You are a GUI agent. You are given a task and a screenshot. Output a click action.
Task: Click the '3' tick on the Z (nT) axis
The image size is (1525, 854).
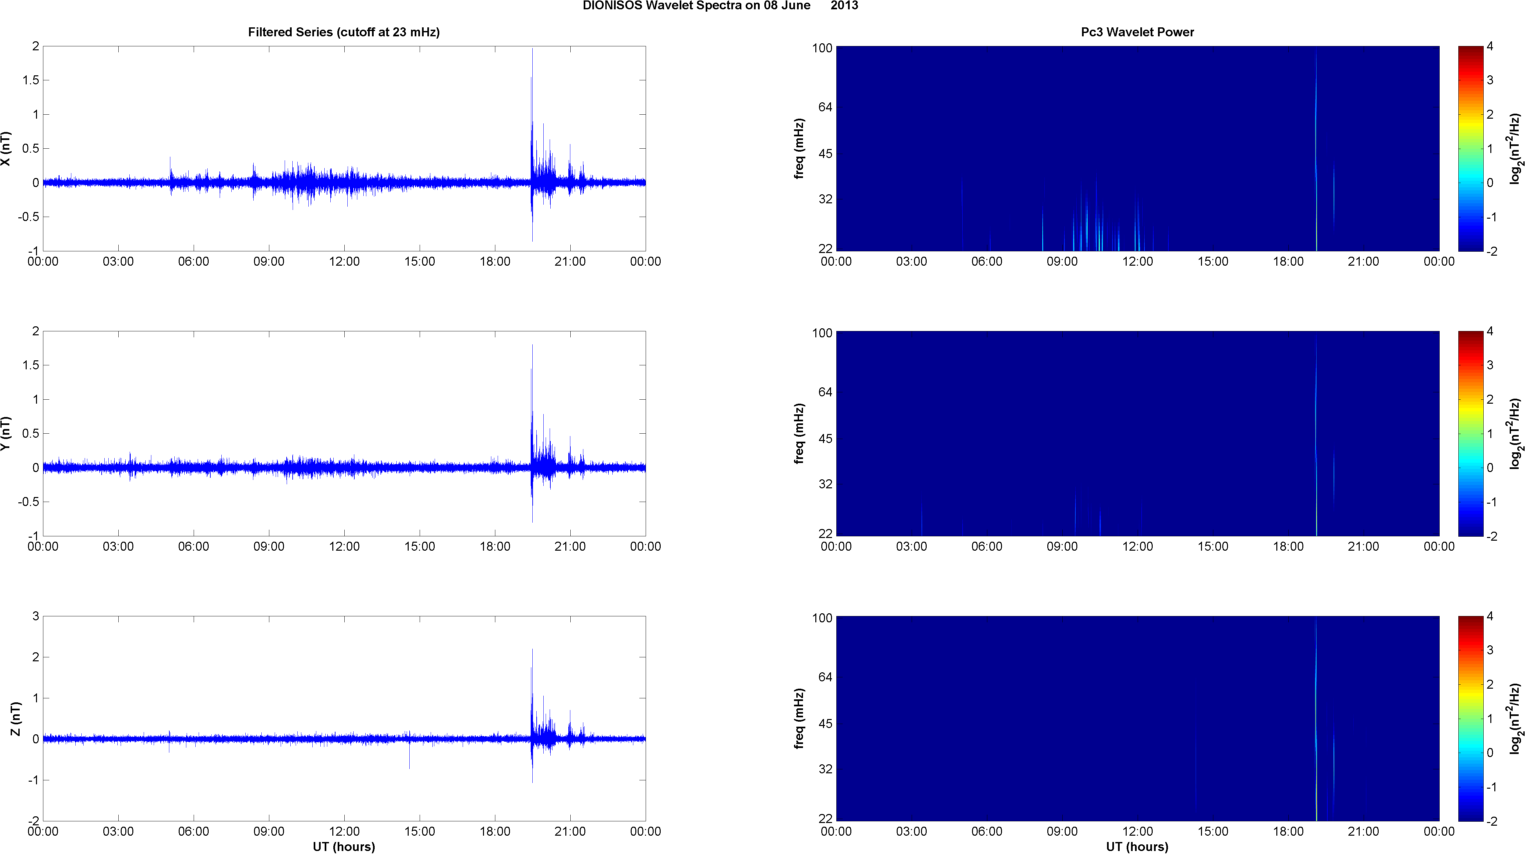coord(35,617)
